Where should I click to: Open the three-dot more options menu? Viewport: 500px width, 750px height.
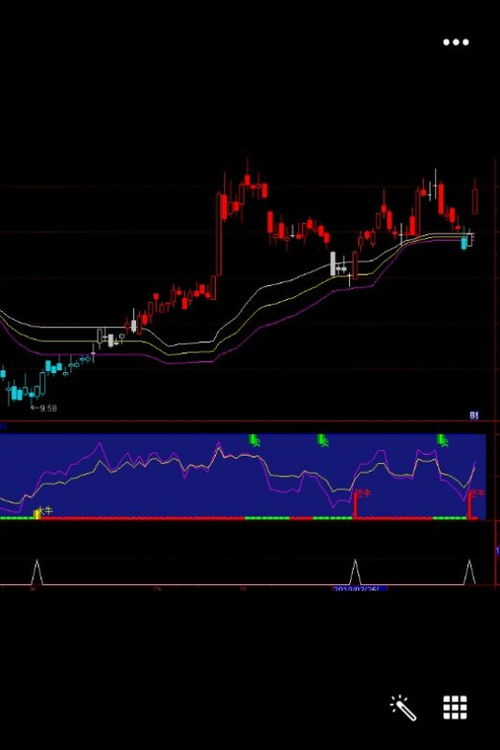coord(456,42)
